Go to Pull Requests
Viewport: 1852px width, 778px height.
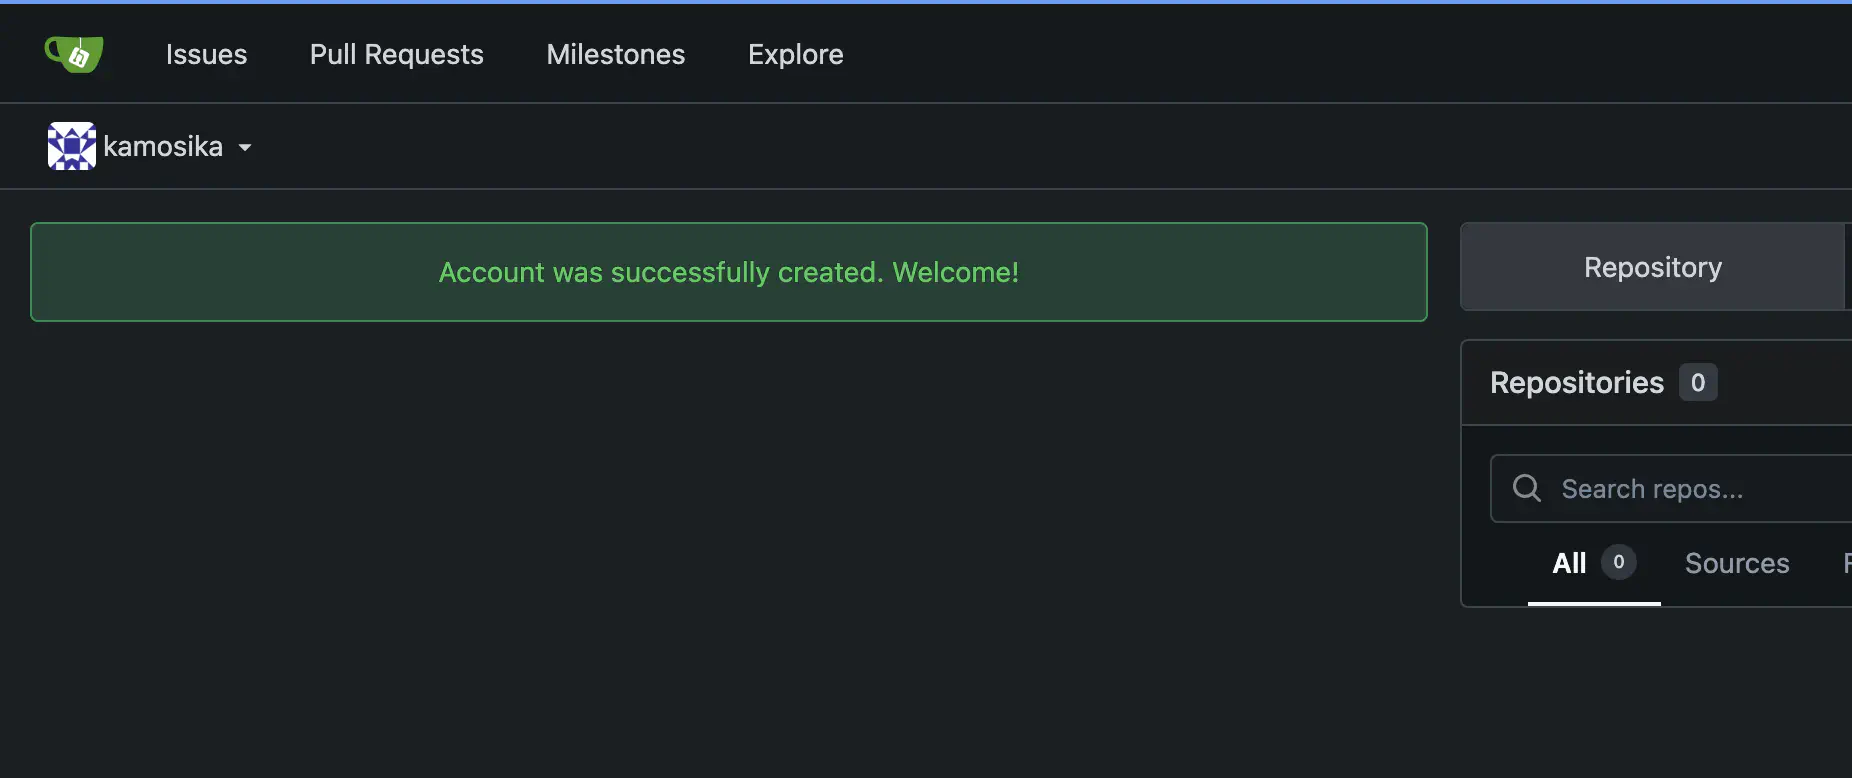click(x=396, y=54)
